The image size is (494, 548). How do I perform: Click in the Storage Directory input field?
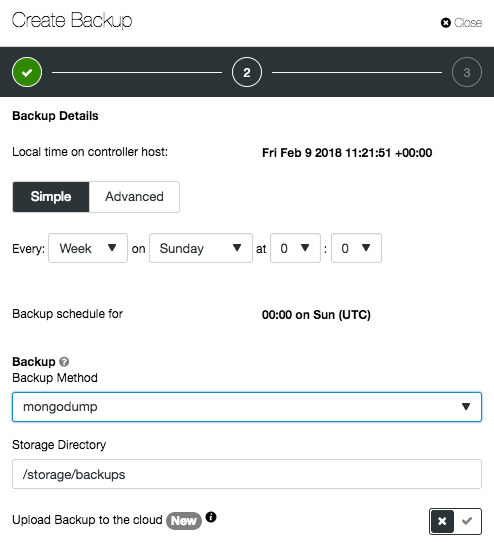tap(247, 474)
